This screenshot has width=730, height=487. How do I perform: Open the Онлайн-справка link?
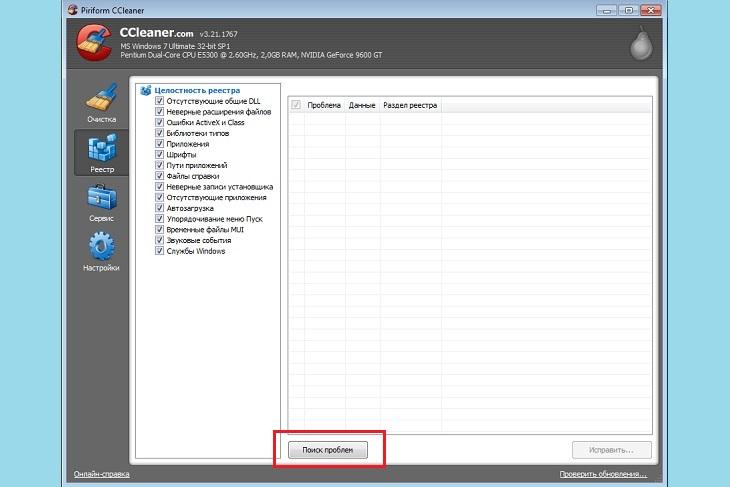(x=101, y=474)
